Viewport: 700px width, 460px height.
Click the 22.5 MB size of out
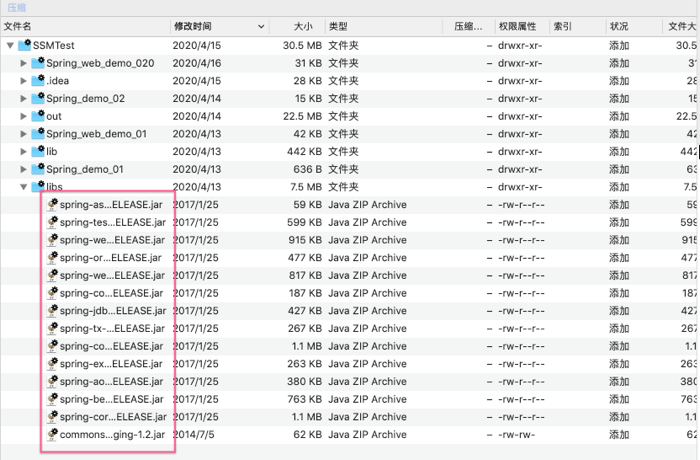pyautogui.click(x=302, y=116)
